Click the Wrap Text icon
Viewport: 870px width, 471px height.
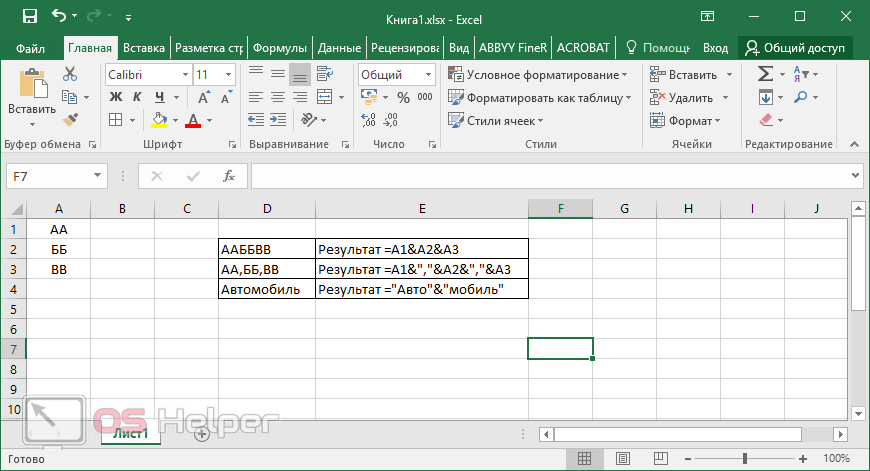point(326,74)
